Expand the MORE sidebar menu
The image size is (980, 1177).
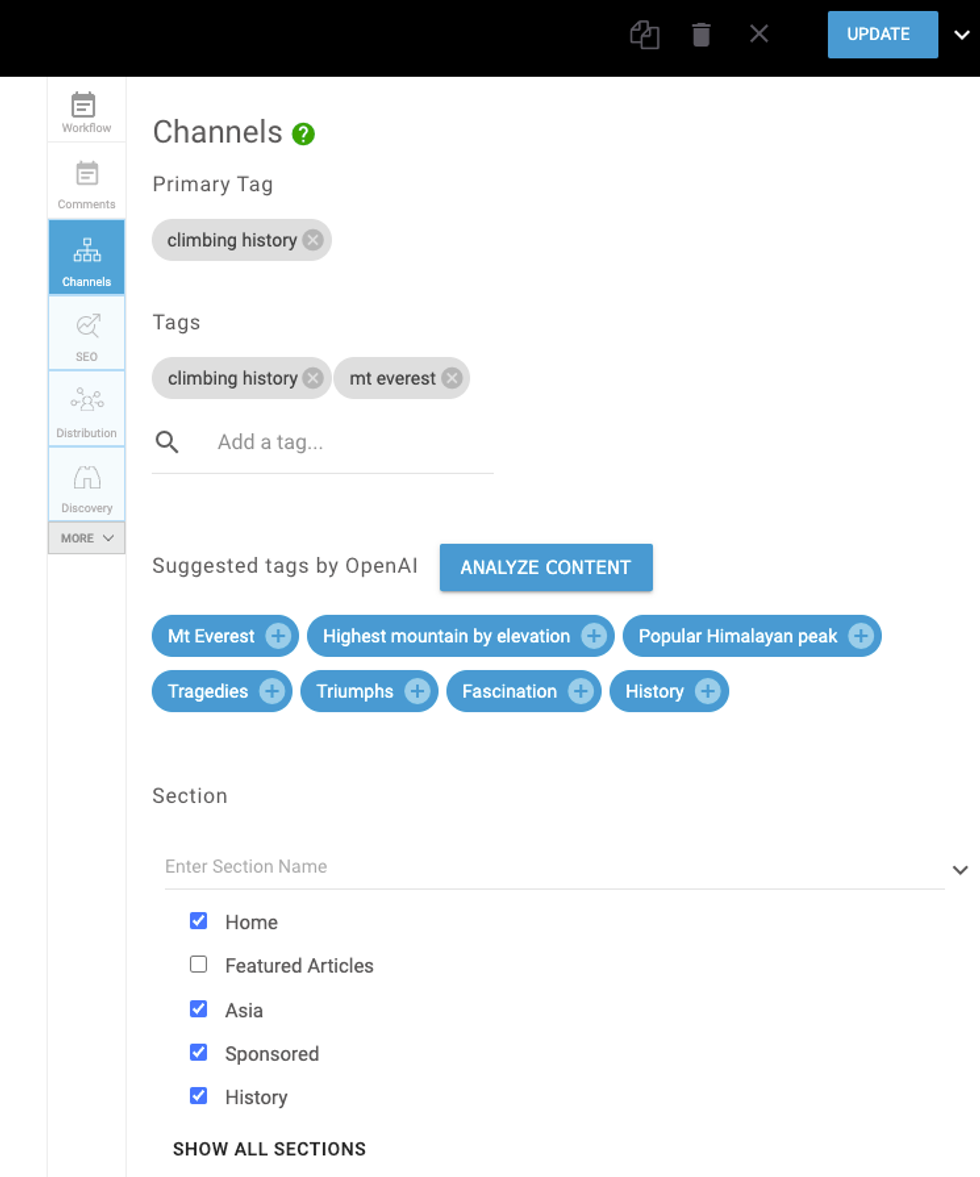(87, 538)
